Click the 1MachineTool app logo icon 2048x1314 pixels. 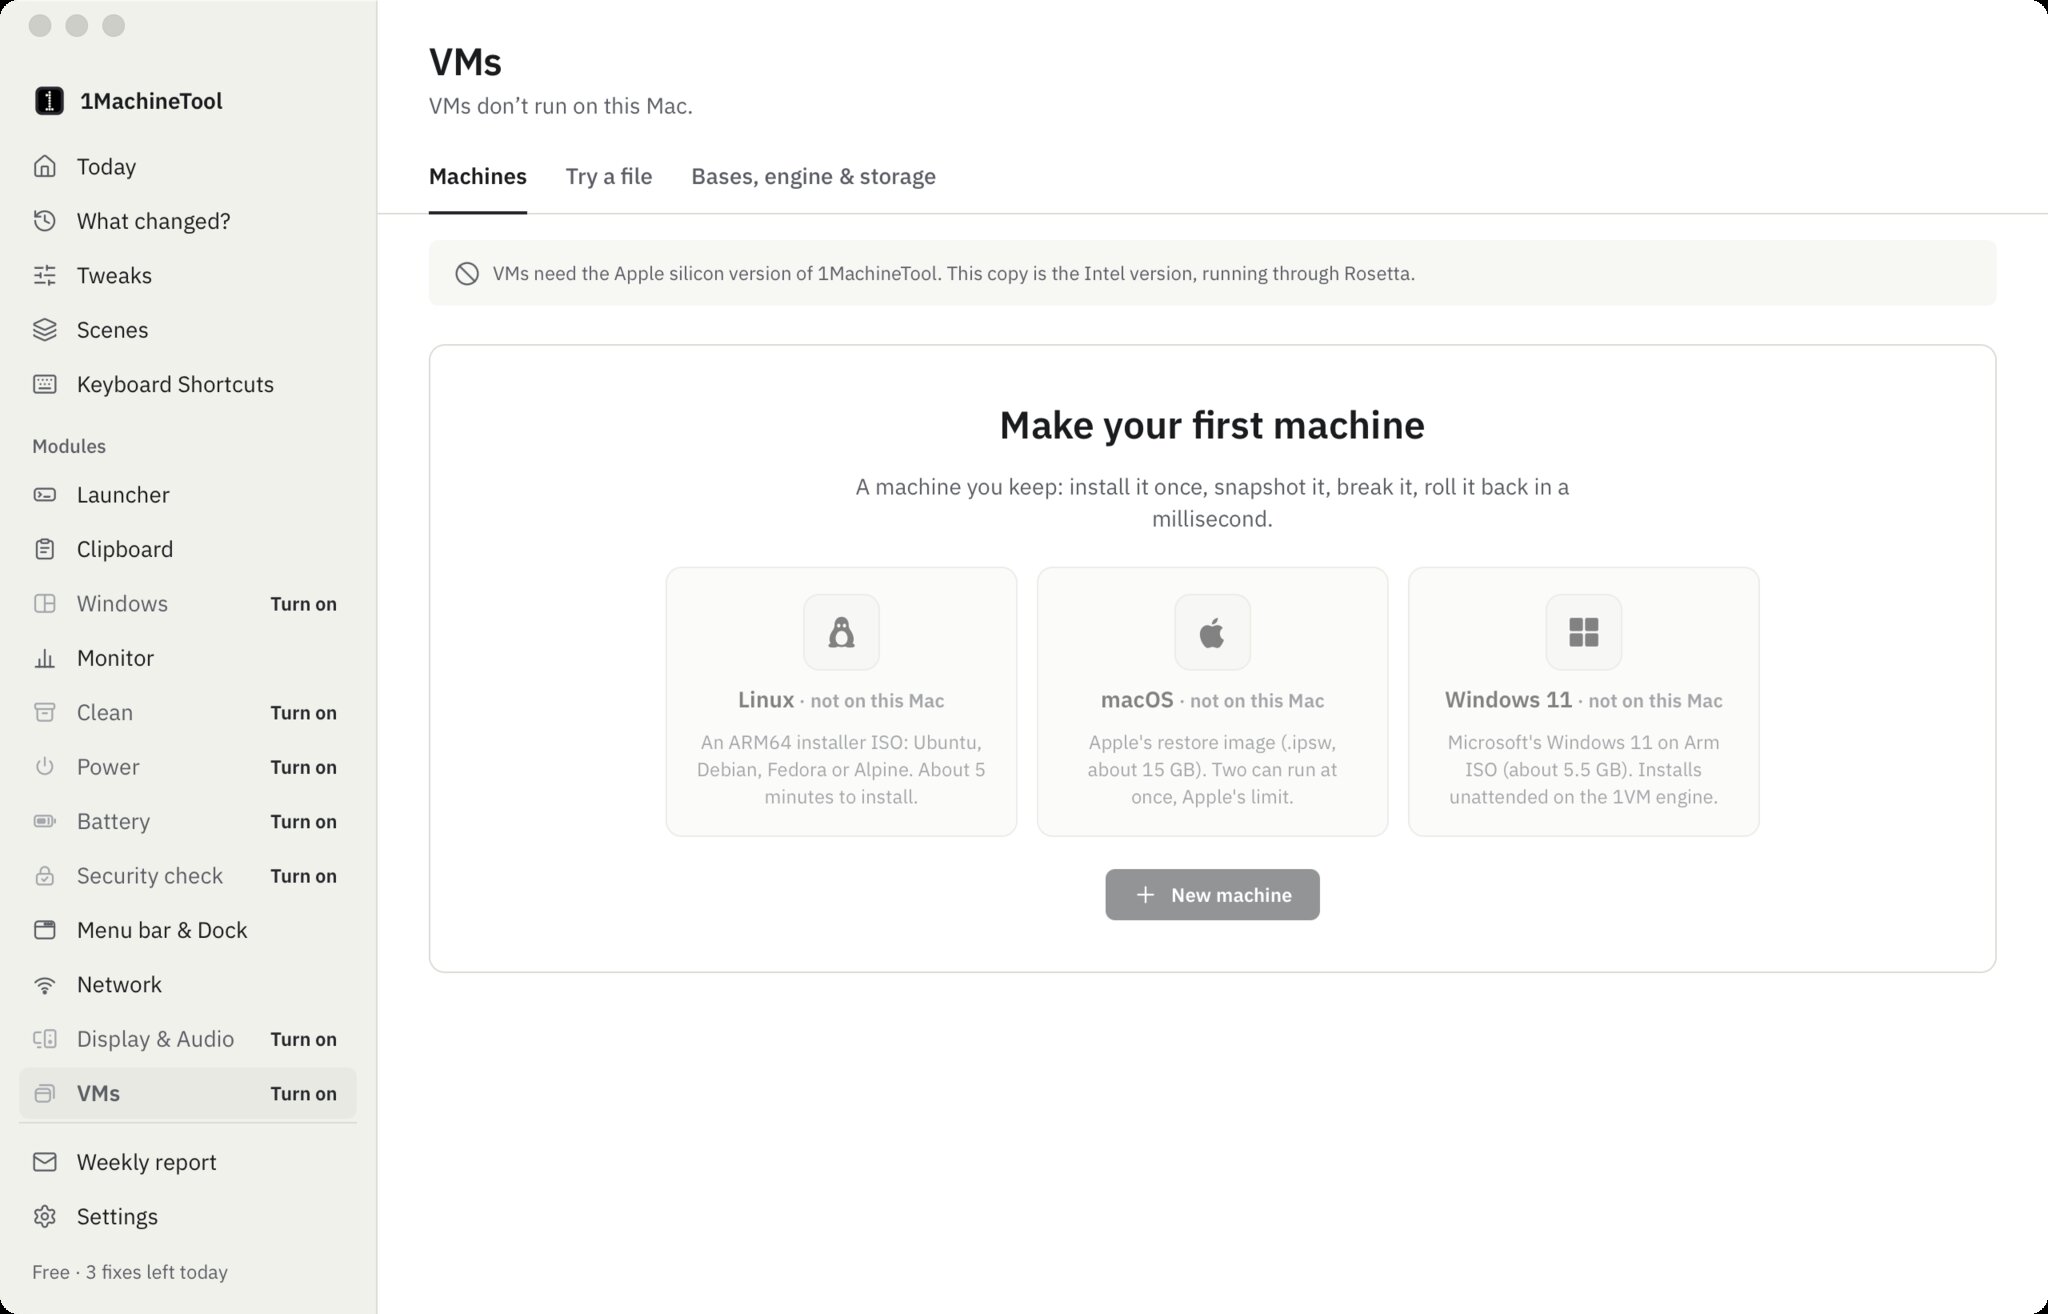[x=49, y=101]
